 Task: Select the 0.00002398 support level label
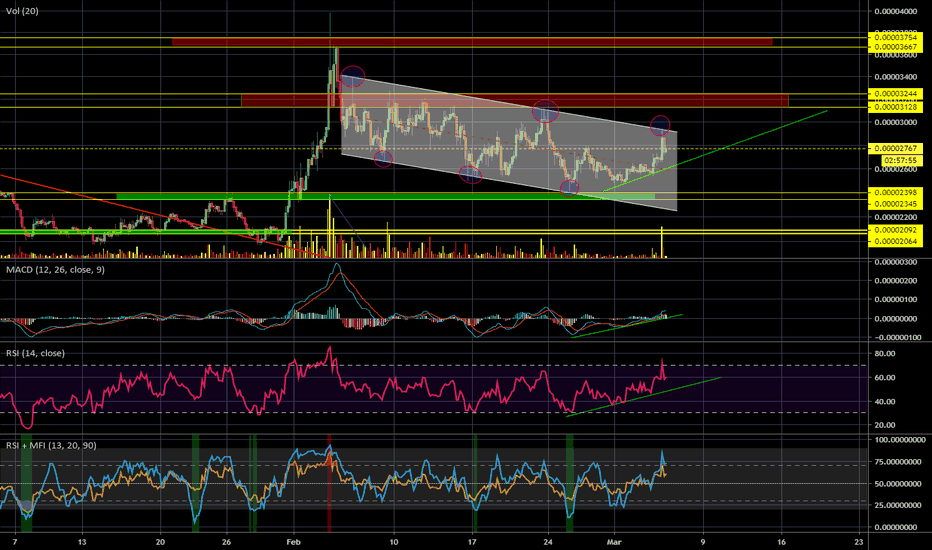coord(896,193)
